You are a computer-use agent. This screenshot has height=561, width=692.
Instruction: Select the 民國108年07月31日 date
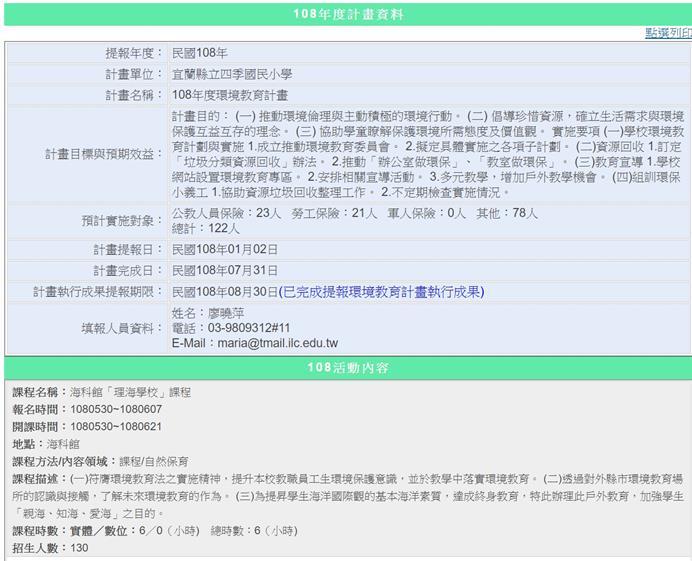225,270
